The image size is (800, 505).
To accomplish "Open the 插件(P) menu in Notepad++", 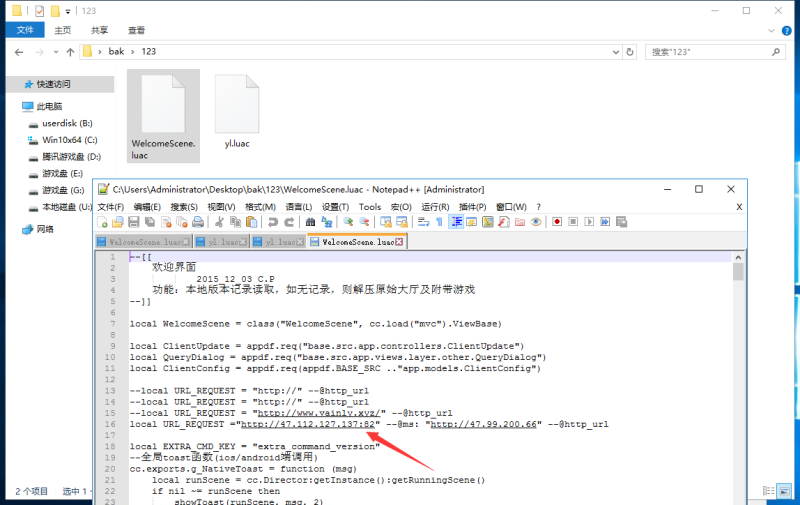I will (x=472, y=206).
